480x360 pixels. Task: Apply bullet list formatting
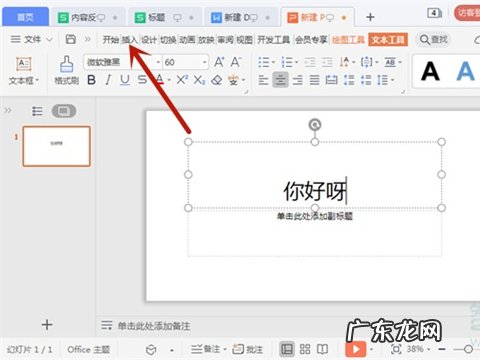[264, 62]
